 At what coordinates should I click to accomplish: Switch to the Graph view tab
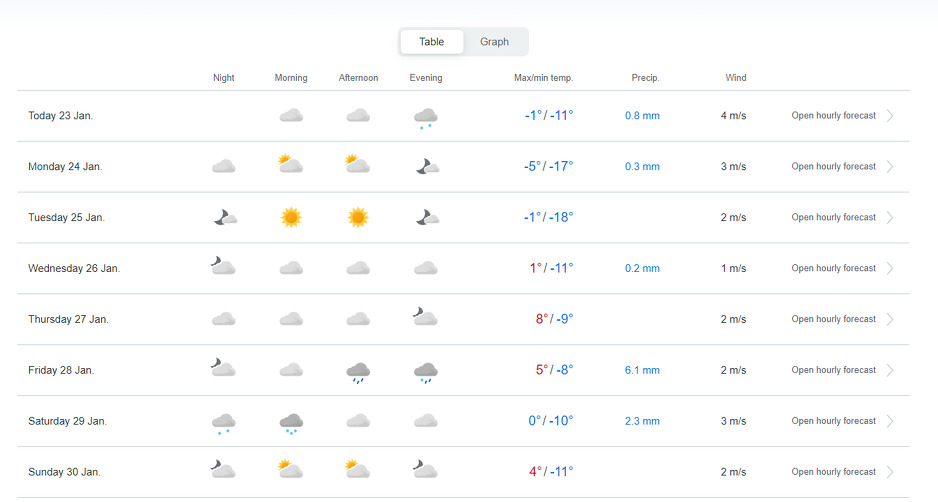pyautogui.click(x=494, y=42)
